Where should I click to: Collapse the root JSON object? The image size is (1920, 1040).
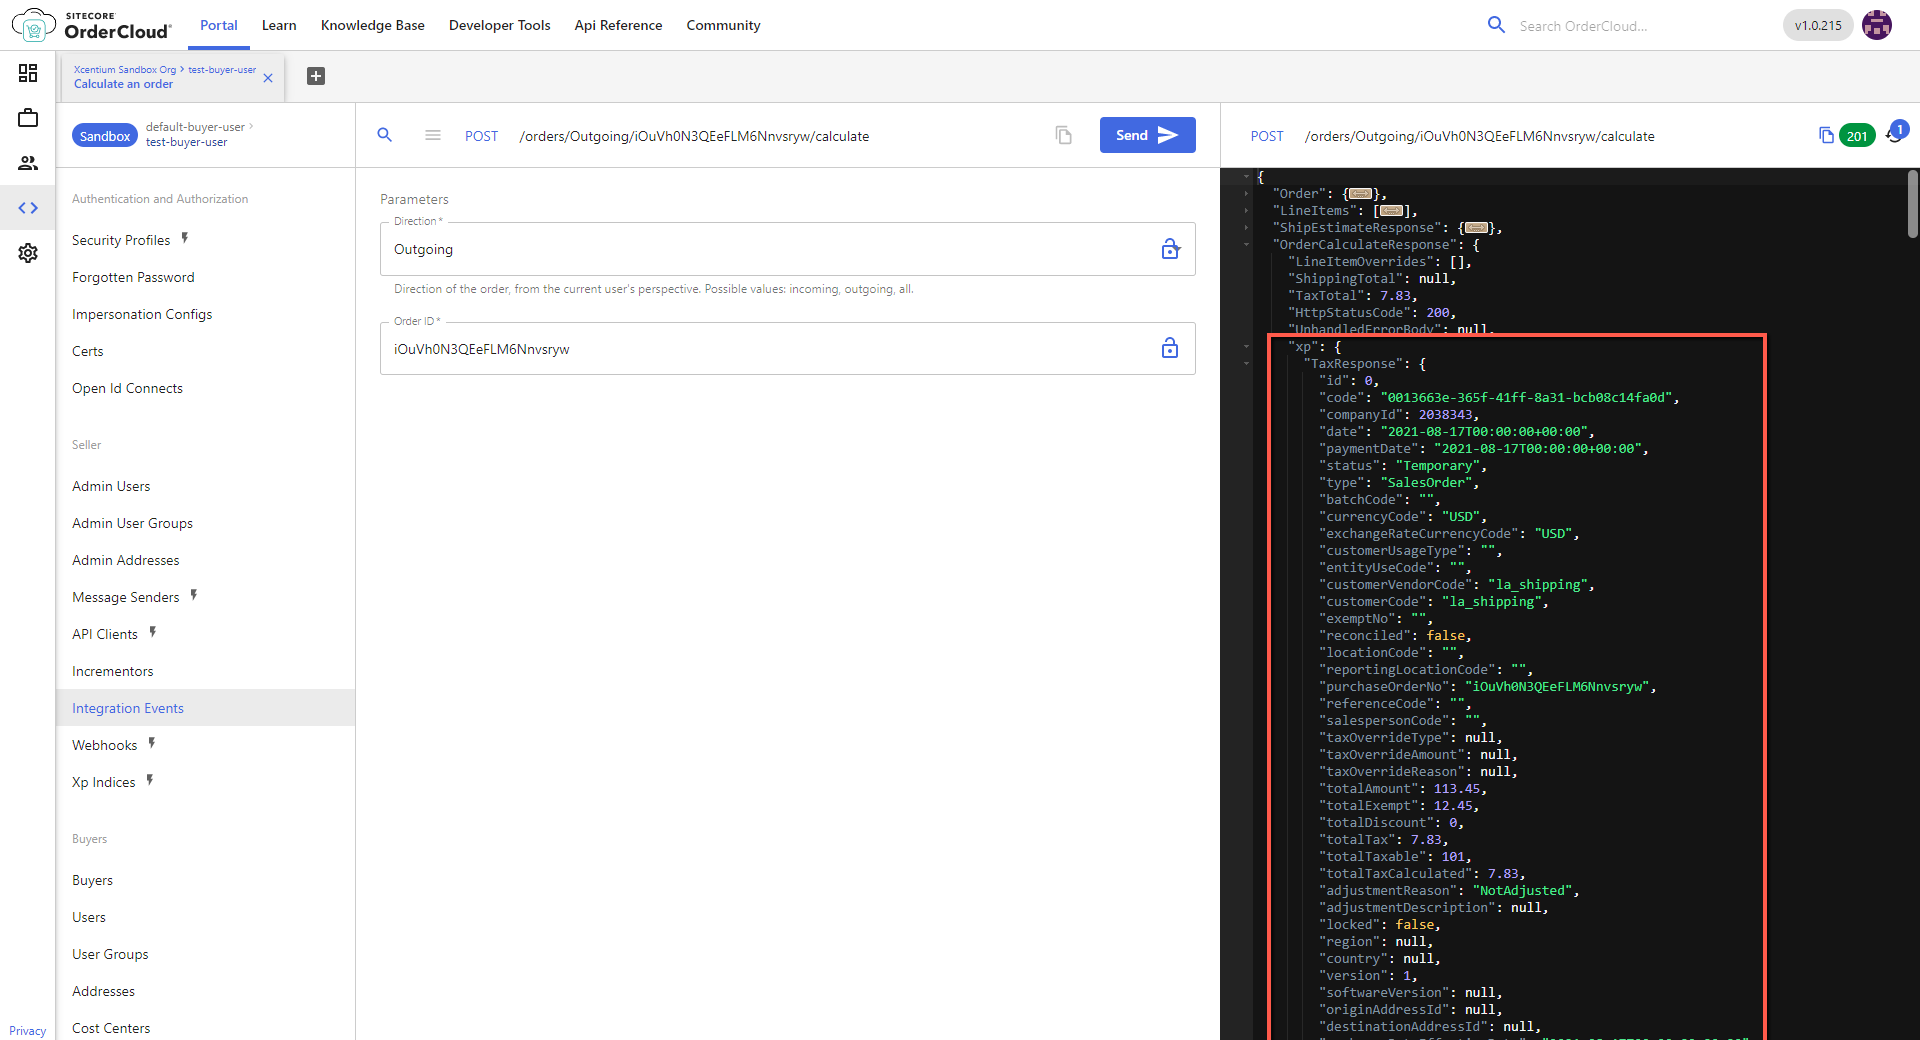pyautogui.click(x=1247, y=177)
